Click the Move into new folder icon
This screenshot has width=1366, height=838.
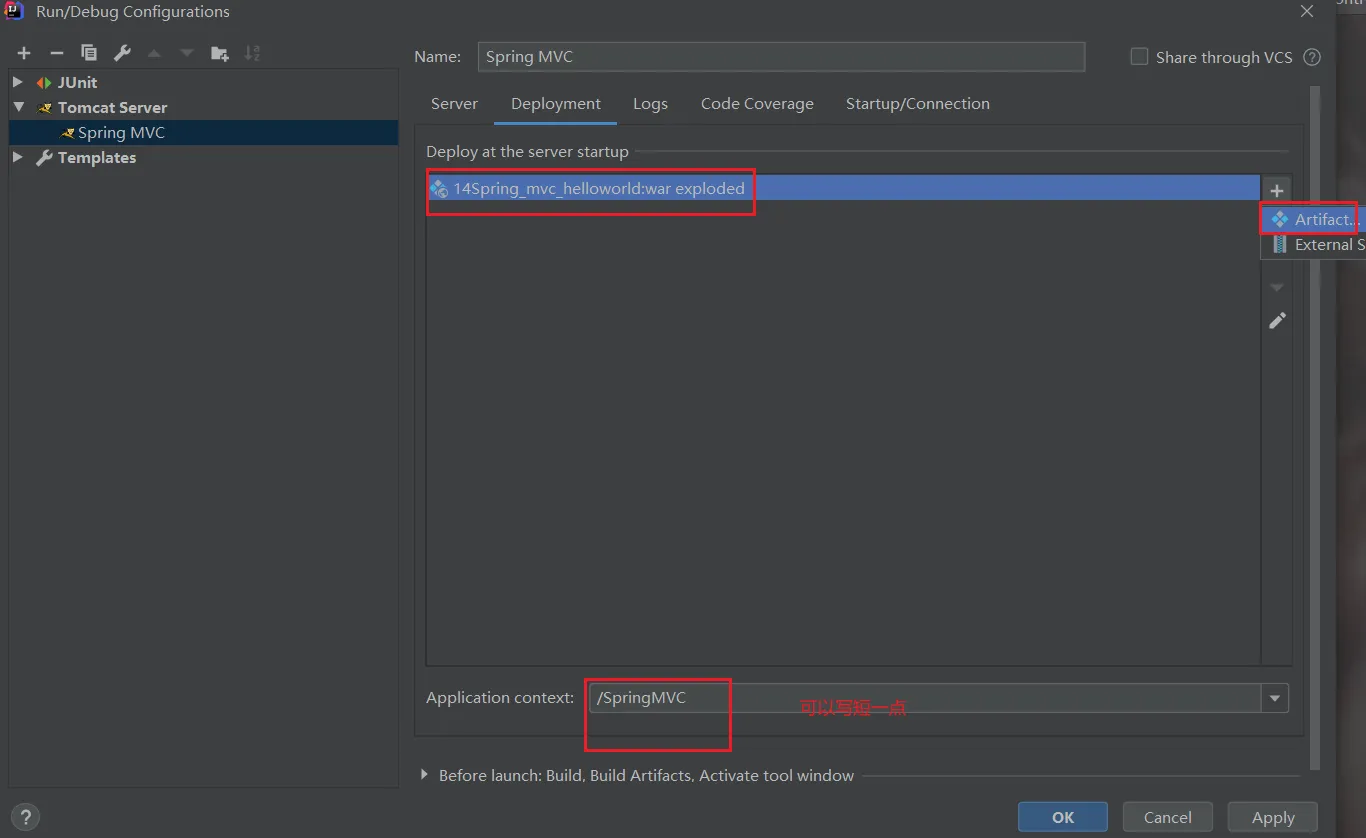coord(220,53)
